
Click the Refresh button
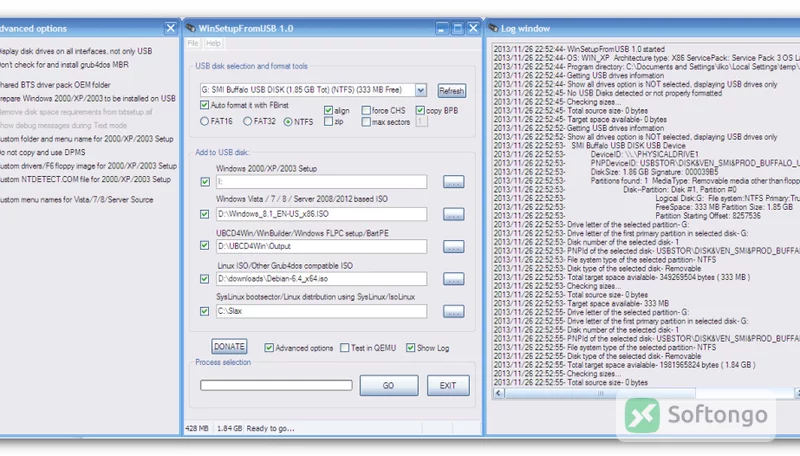(452, 91)
